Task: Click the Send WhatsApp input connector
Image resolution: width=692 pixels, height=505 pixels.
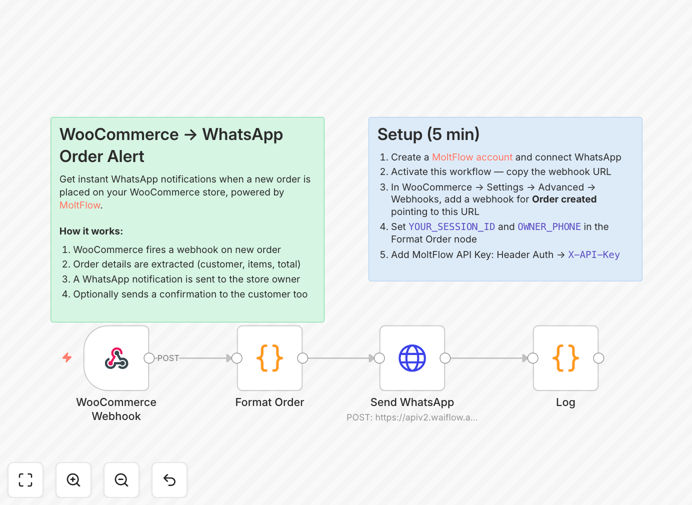Action: tap(380, 358)
